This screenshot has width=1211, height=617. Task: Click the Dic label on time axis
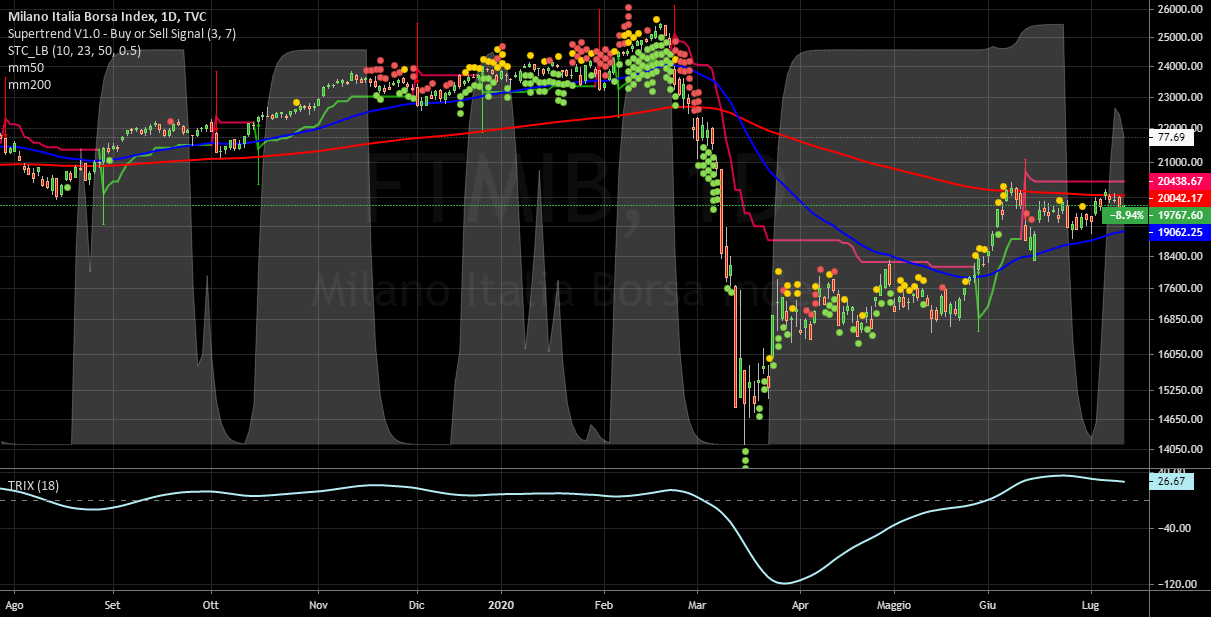tap(417, 606)
